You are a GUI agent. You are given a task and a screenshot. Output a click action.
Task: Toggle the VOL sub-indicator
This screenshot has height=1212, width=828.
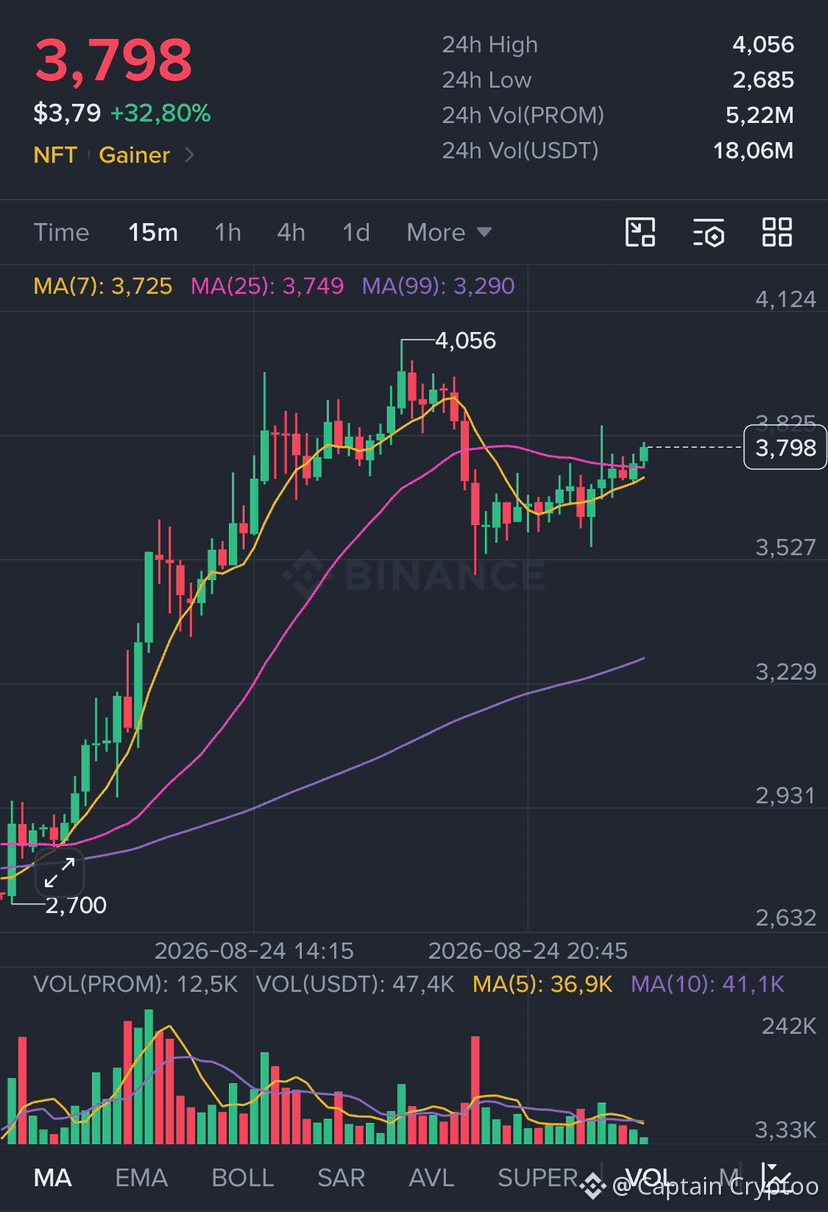tap(649, 1178)
